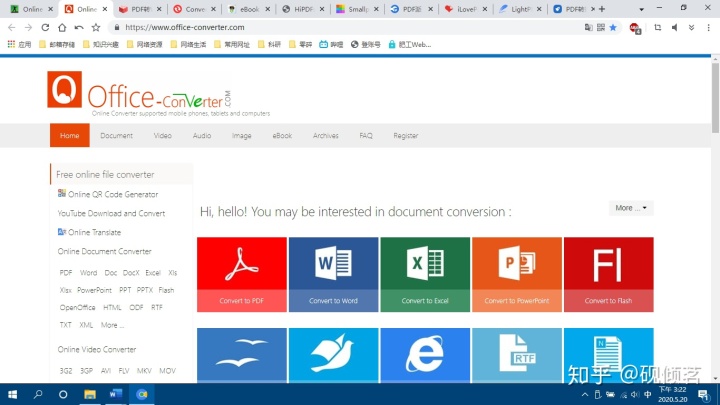Switch to the HiPDF browser tab
This screenshot has width=720, height=405.
pyautogui.click(x=303, y=9)
